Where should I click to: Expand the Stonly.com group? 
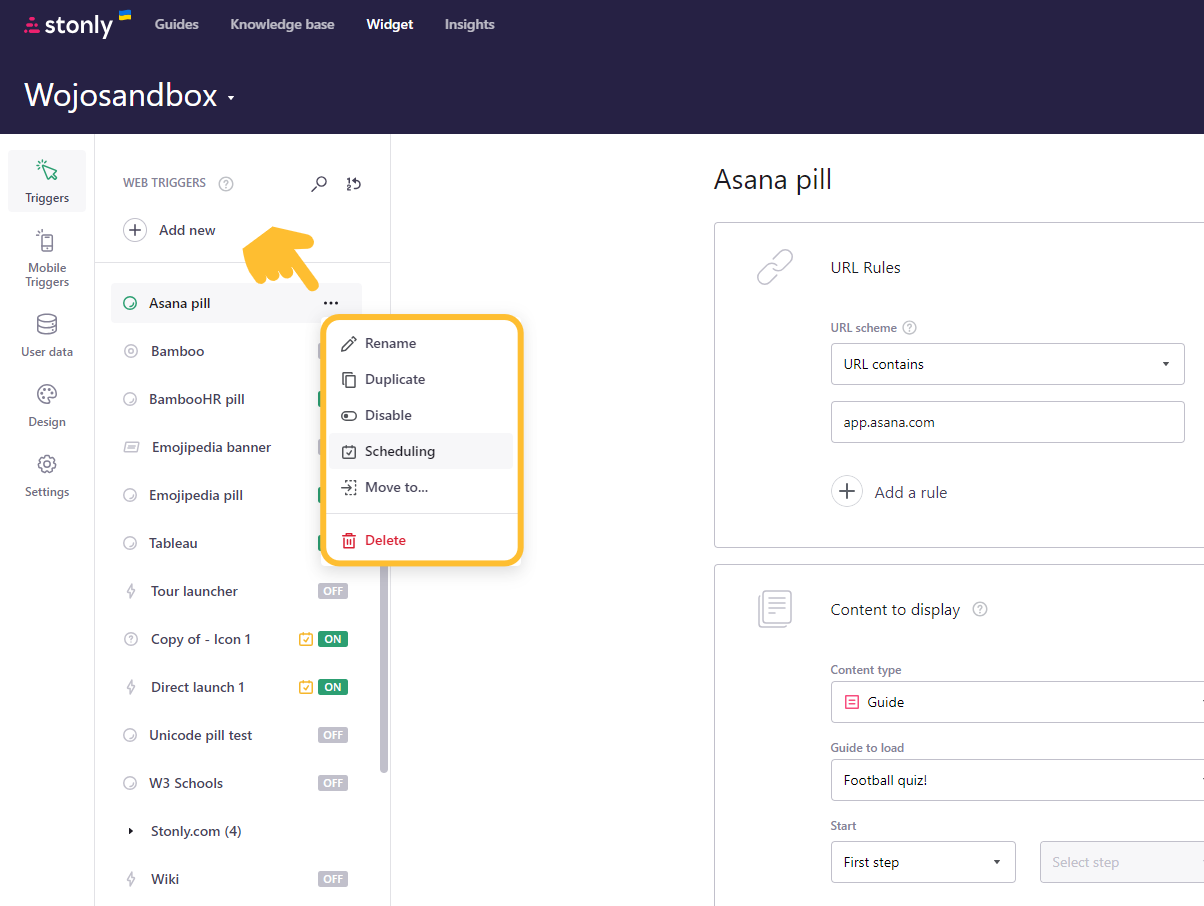tap(129, 831)
